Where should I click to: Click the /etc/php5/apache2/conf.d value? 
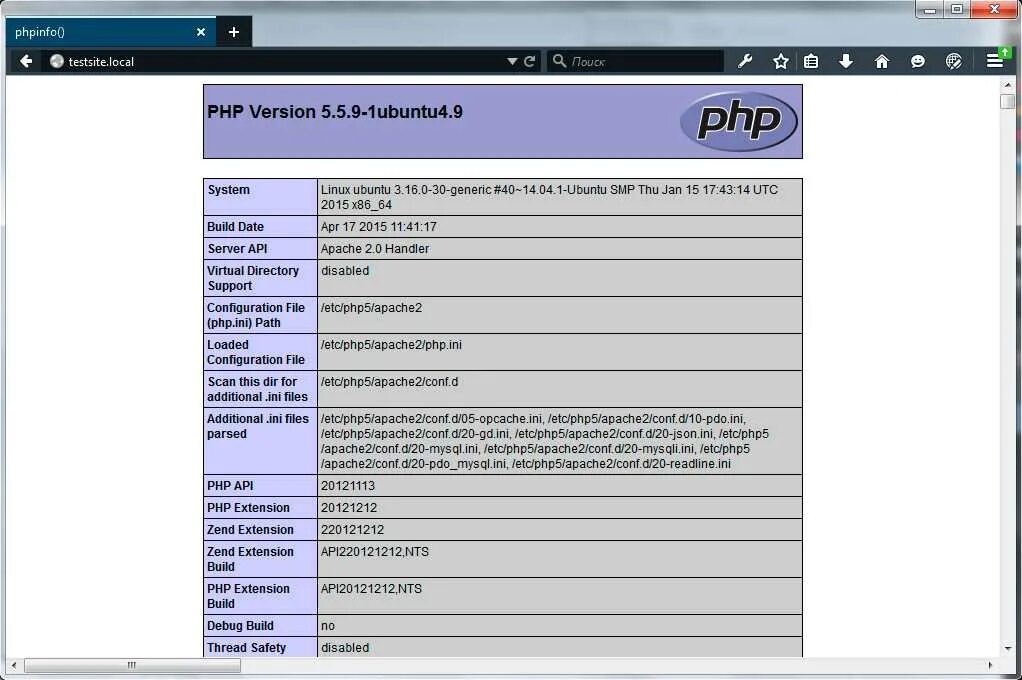pyautogui.click(x=389, y=382)
